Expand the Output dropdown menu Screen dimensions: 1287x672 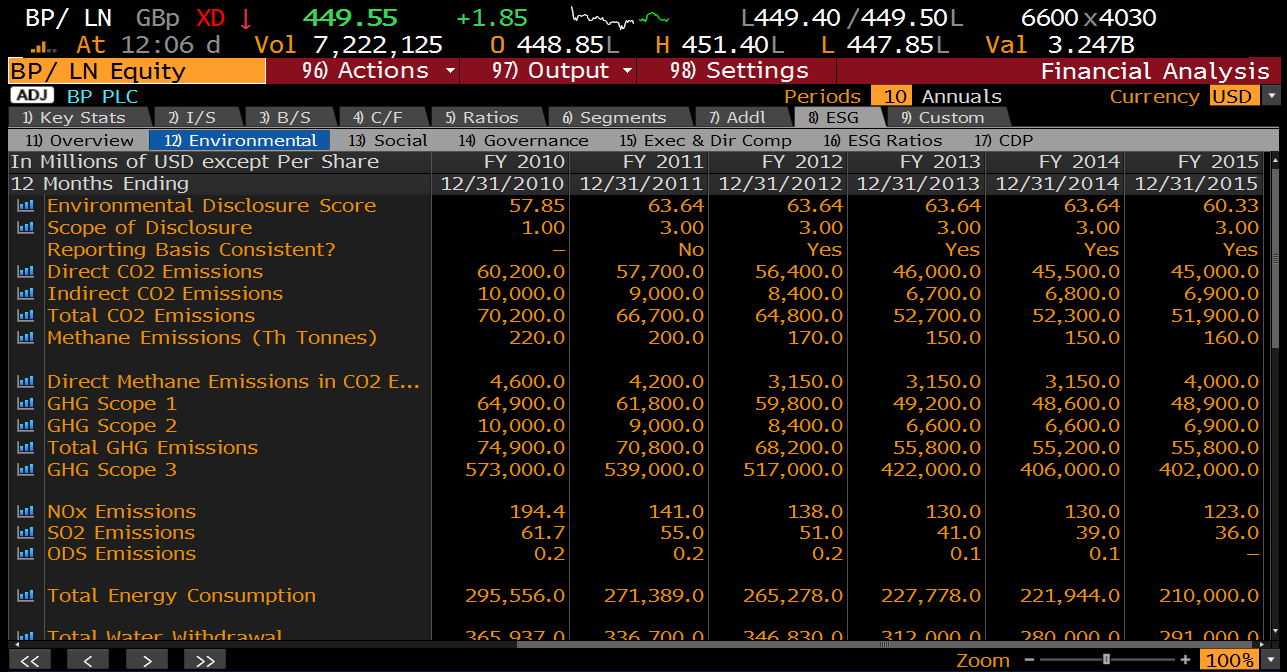tap(563, 71)
